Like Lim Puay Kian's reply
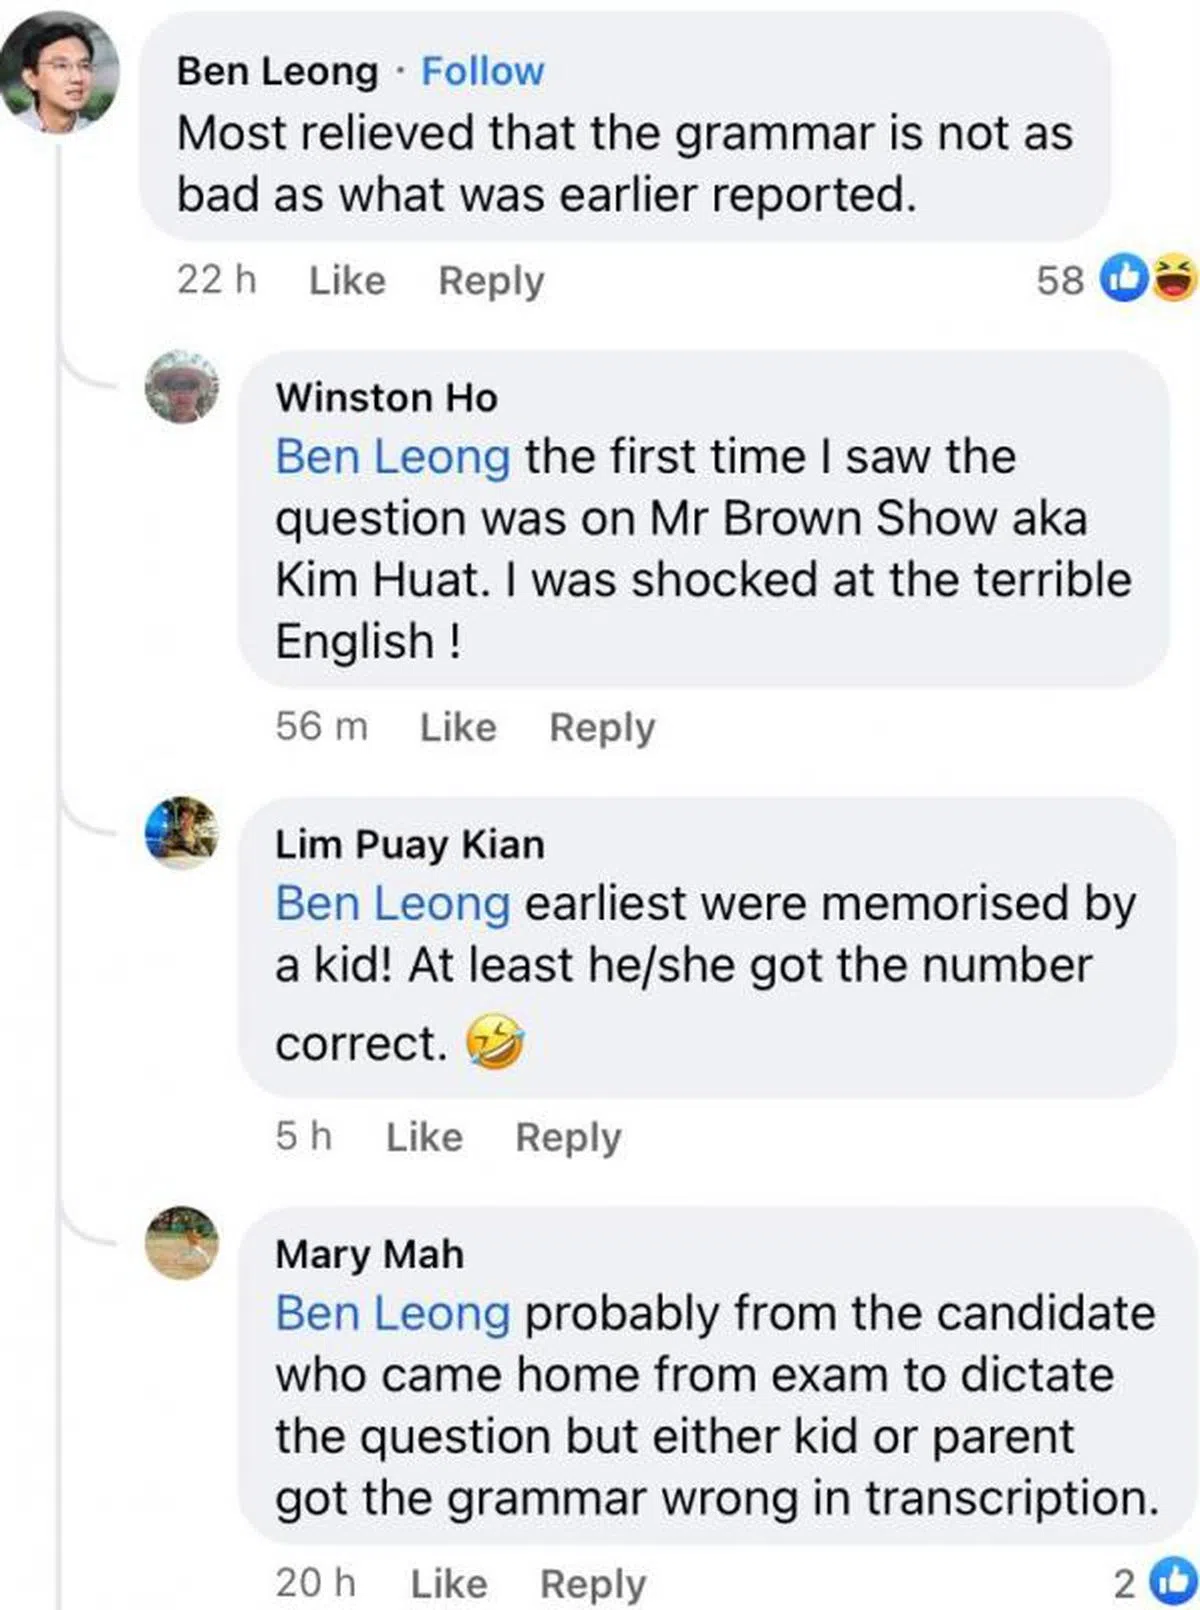1200x1610 pixels. click(x=424, y=1137)
